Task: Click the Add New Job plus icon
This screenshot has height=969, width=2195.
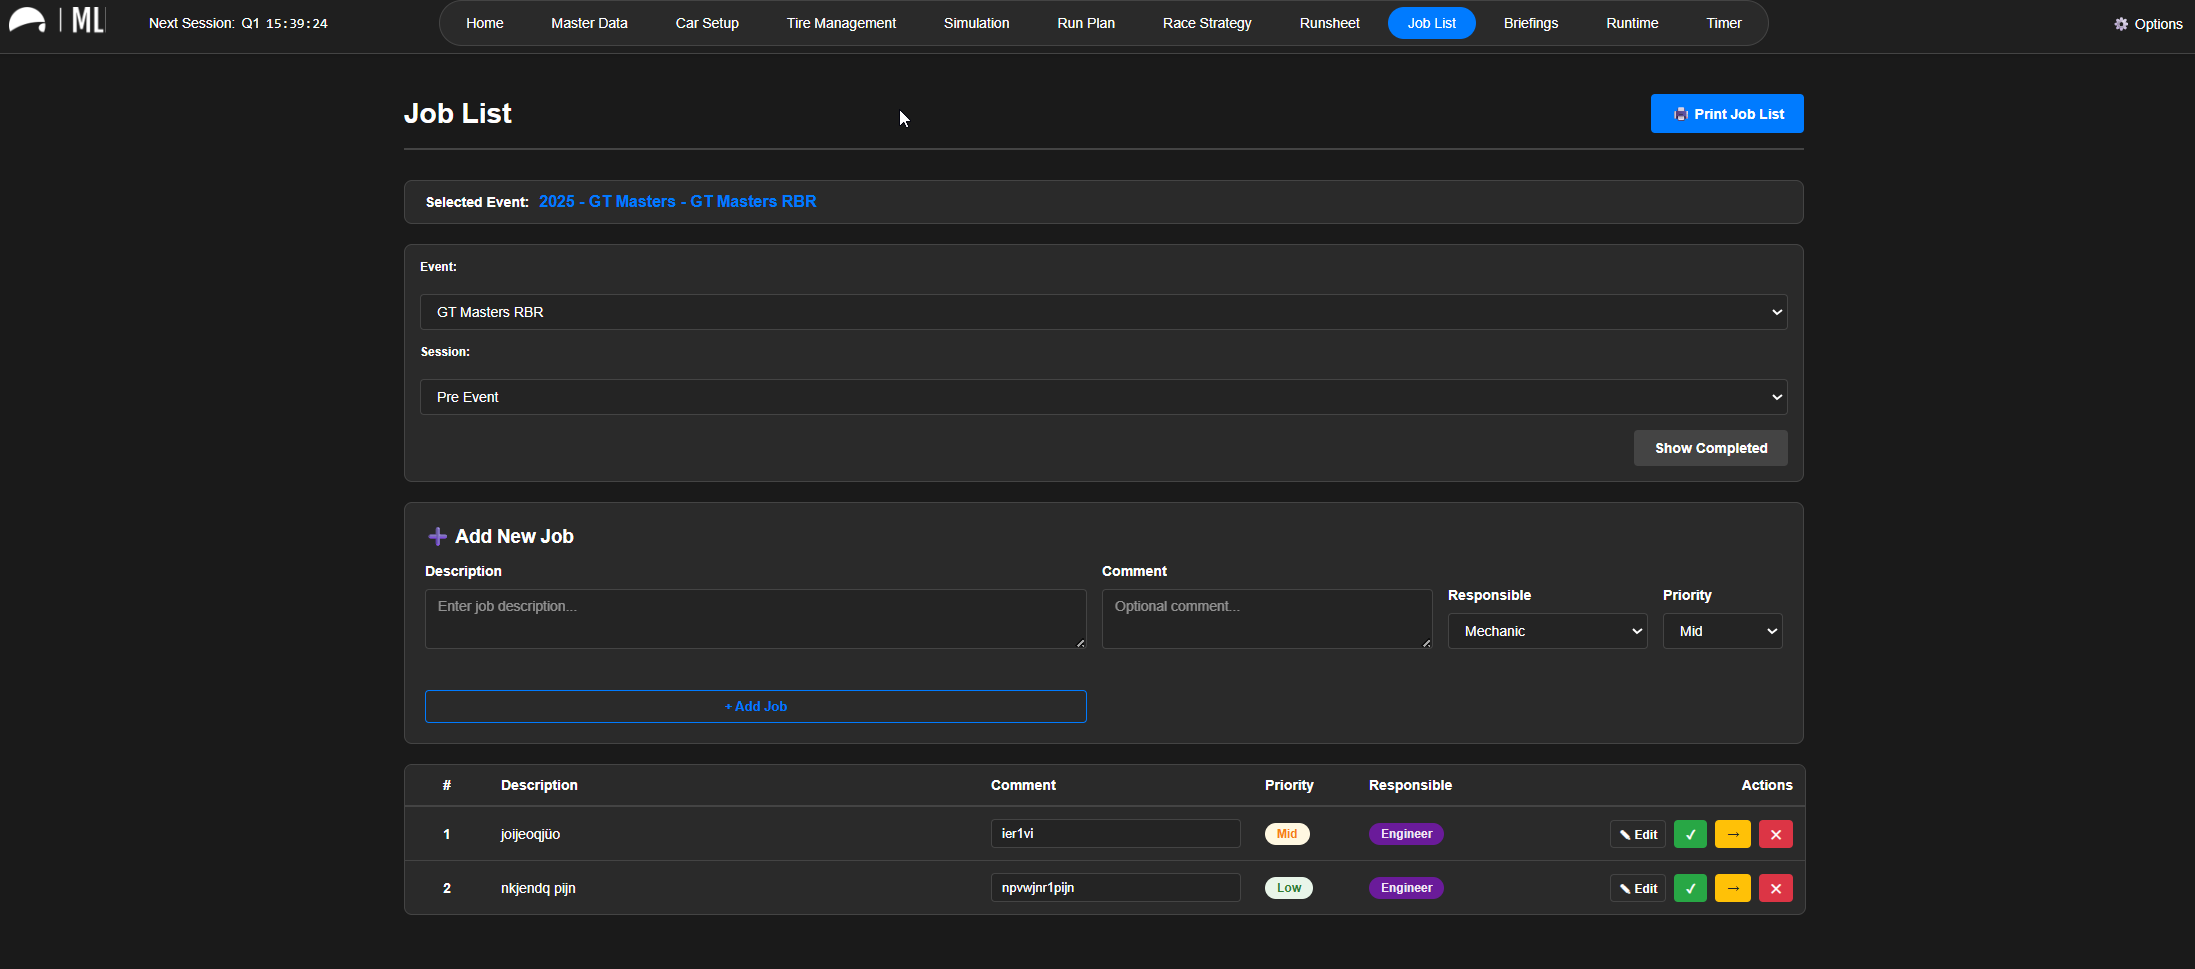Action: pyautogui.click(x=437, y=537)
